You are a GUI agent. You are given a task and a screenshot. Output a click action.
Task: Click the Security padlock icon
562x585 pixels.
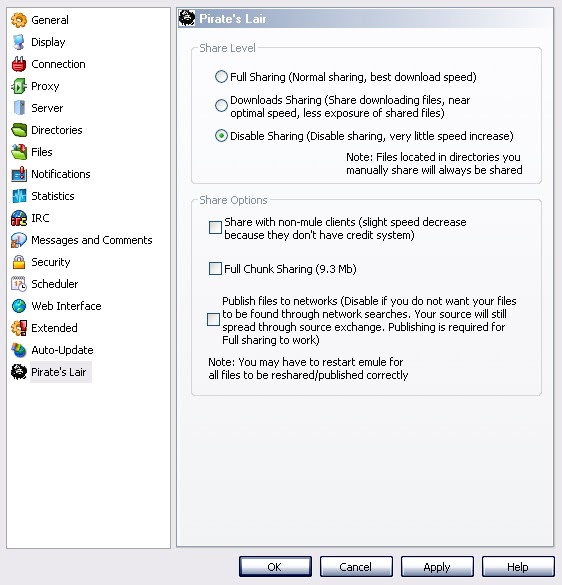coord(19,262)
